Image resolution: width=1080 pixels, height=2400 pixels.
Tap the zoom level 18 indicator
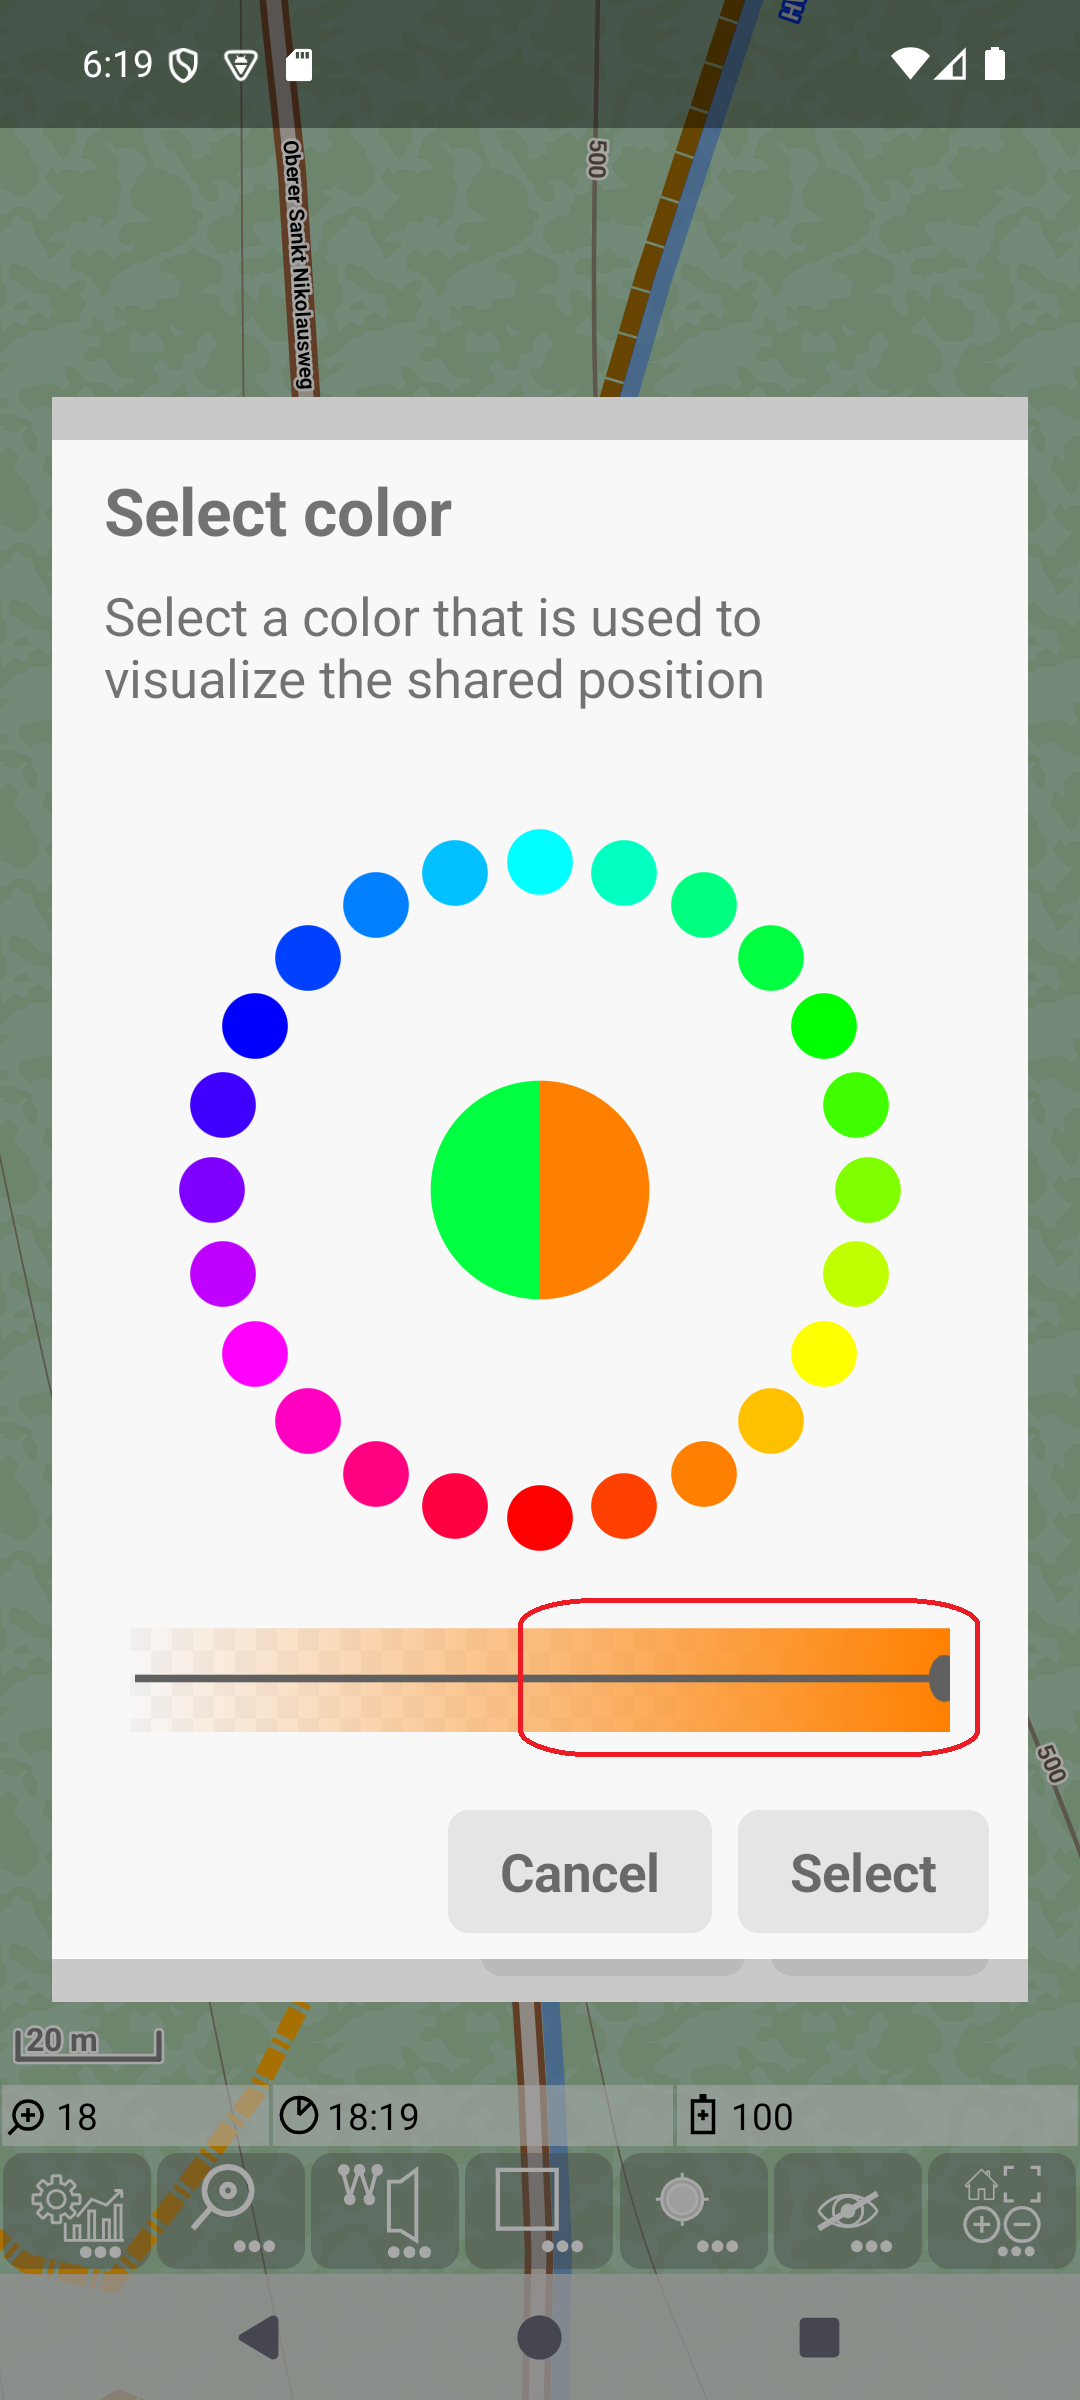pos(135,2117)
